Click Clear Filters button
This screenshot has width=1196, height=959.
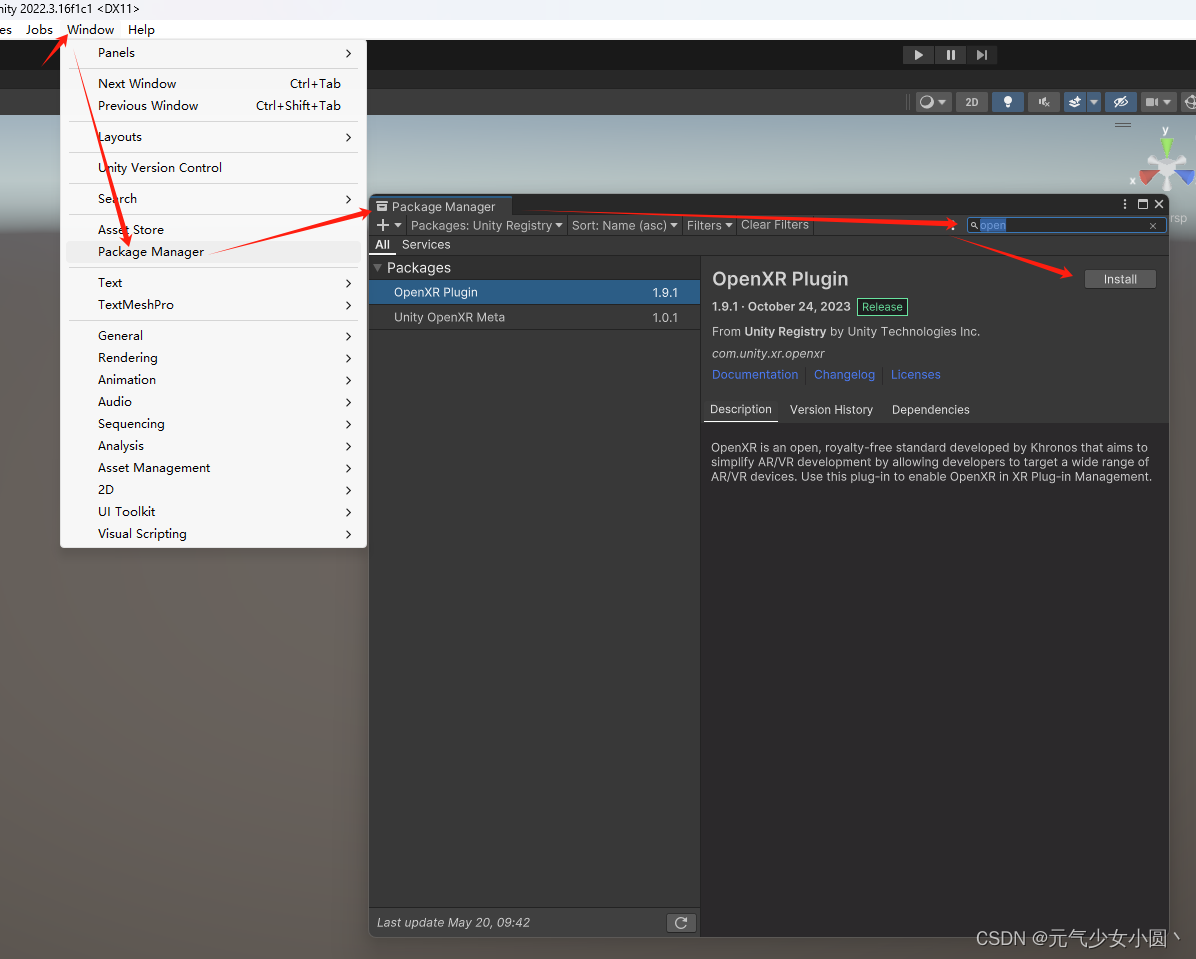click(774, 225)
